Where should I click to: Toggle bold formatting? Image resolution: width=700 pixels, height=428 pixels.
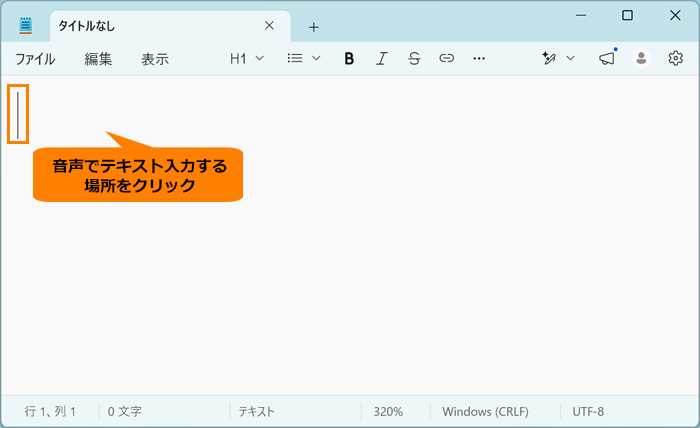tap(349, 58)
